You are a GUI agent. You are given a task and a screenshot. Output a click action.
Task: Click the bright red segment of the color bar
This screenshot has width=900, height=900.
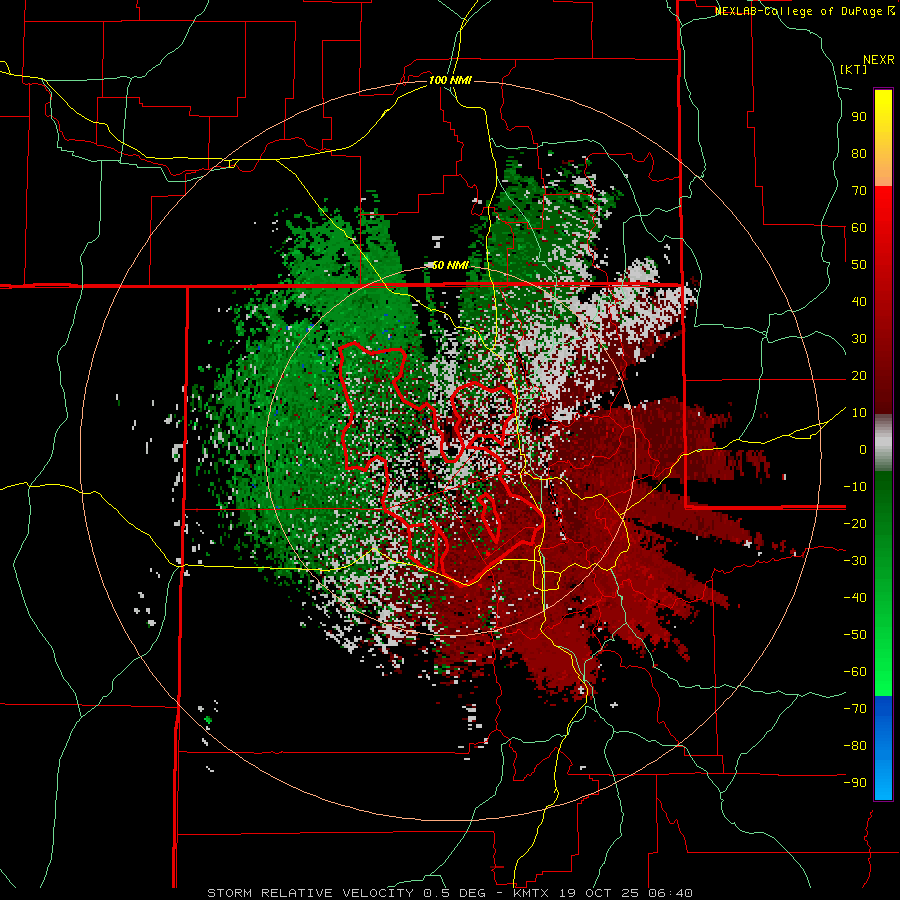(x=883, y=208)
